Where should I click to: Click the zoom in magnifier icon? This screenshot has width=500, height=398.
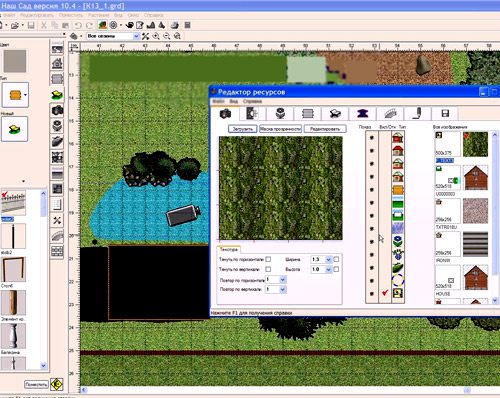(x=156, y=36)
